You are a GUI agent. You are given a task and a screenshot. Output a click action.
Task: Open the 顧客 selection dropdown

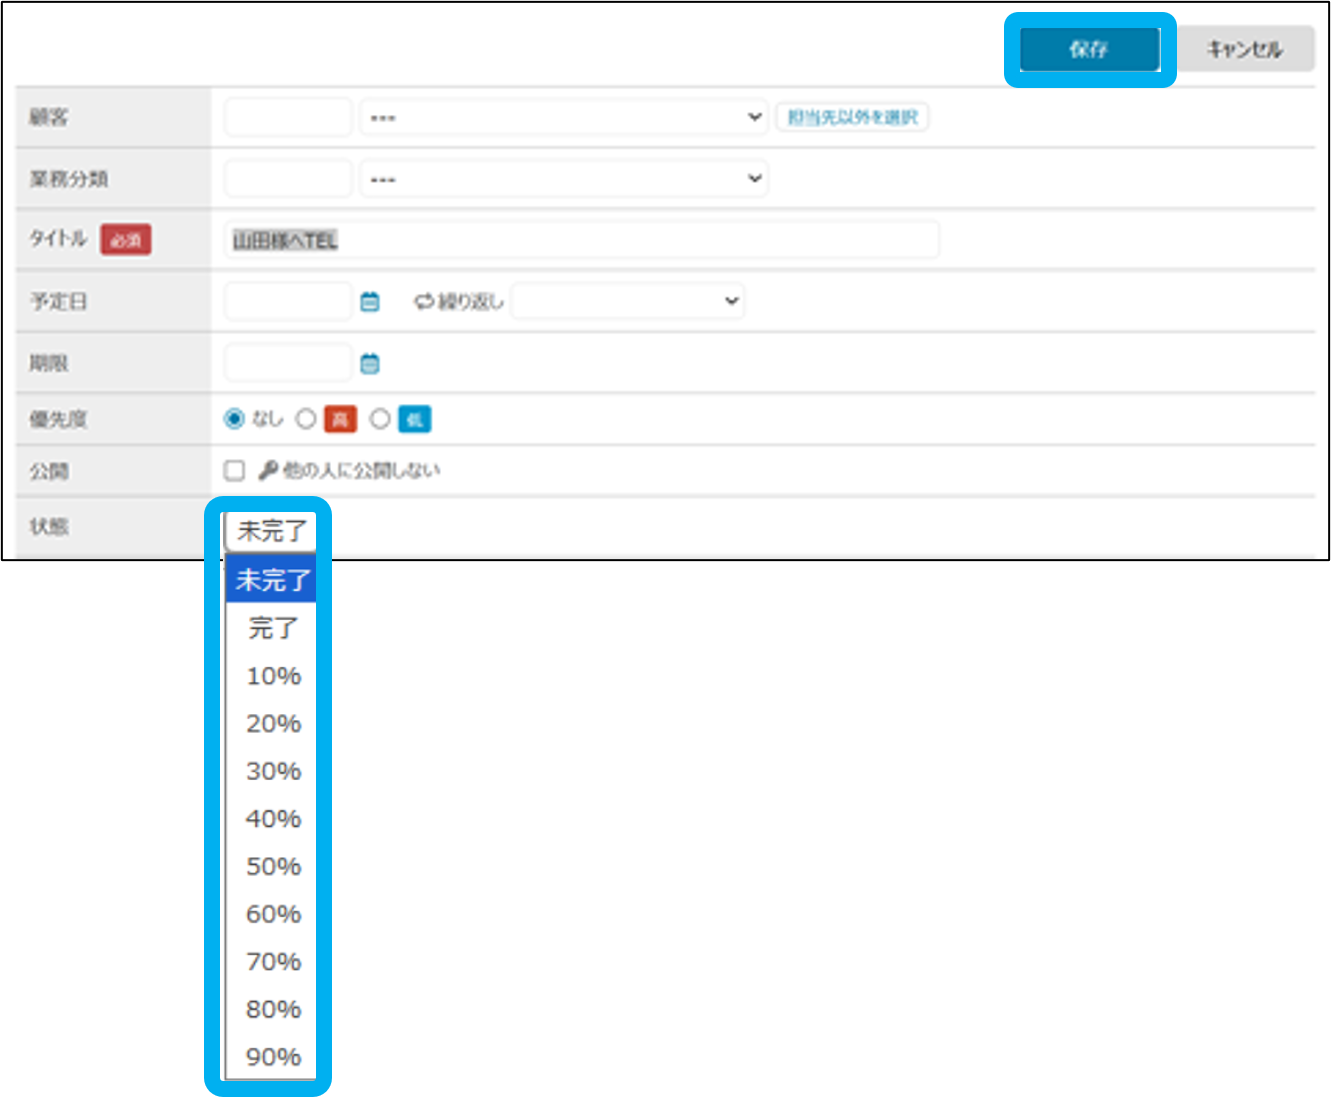pyautogui.click(x=563, y=117)
